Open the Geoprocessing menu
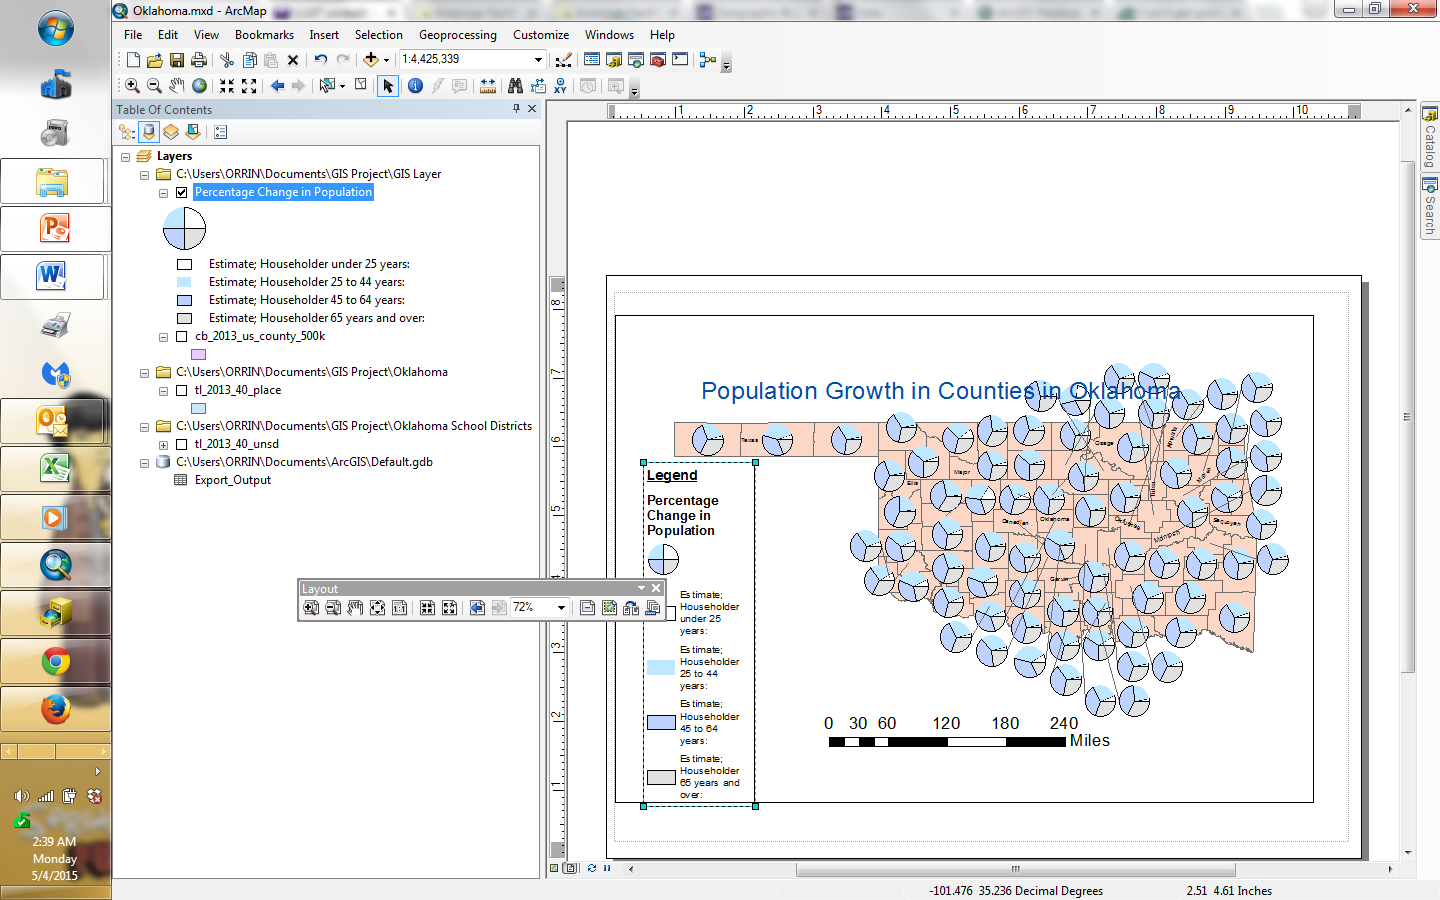Image resolution: width=1440 pixels, height=900 pixels. click(x=457, y=35)
